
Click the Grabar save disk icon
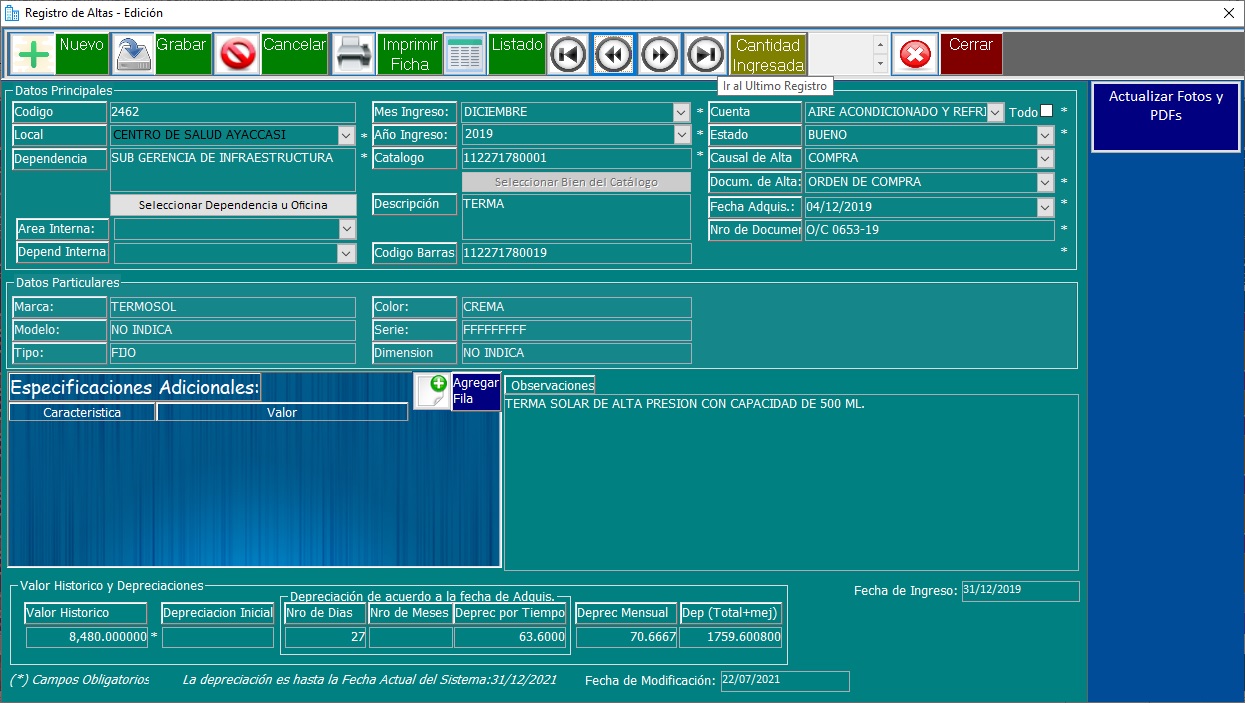point(133,53)
